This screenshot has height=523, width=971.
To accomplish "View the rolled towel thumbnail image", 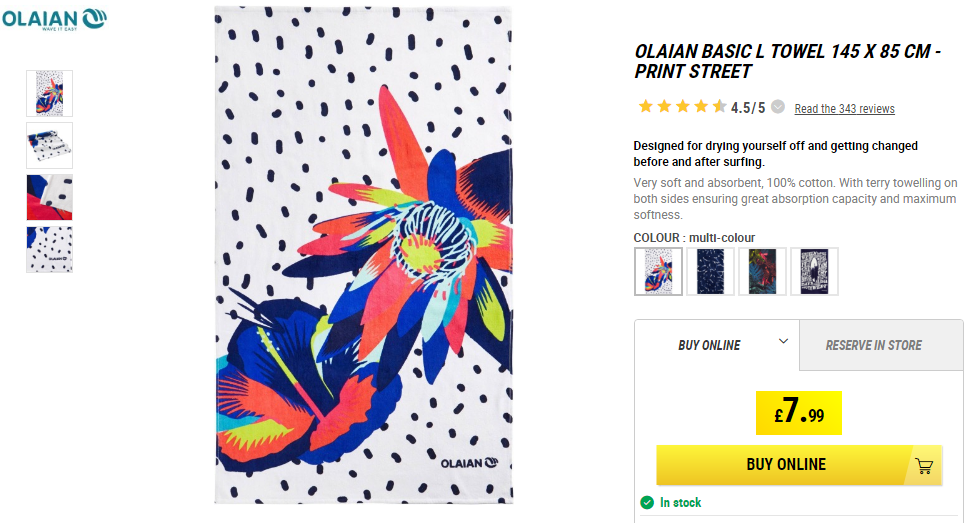I will [50, 145].
